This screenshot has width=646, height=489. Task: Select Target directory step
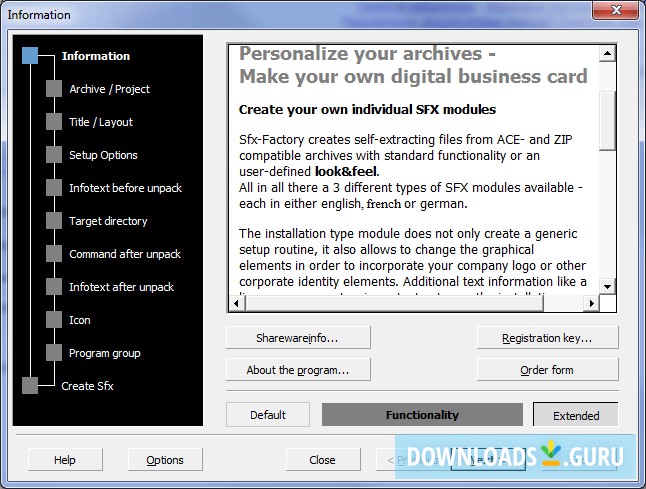coord(108,221)
